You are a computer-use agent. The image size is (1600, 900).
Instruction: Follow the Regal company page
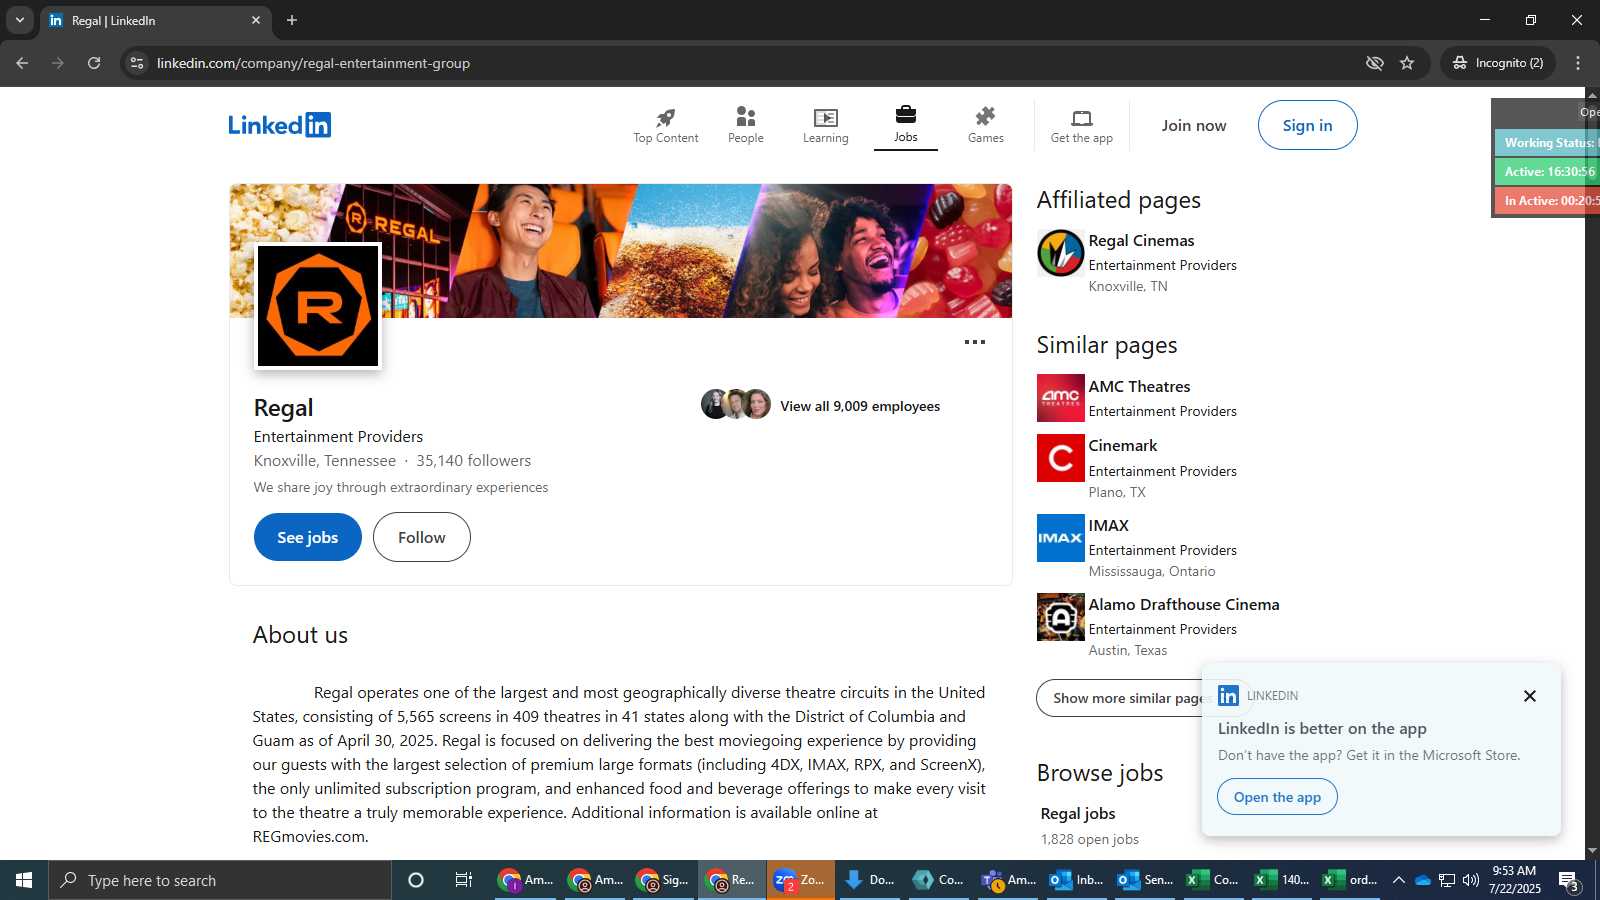pos(421,537)
